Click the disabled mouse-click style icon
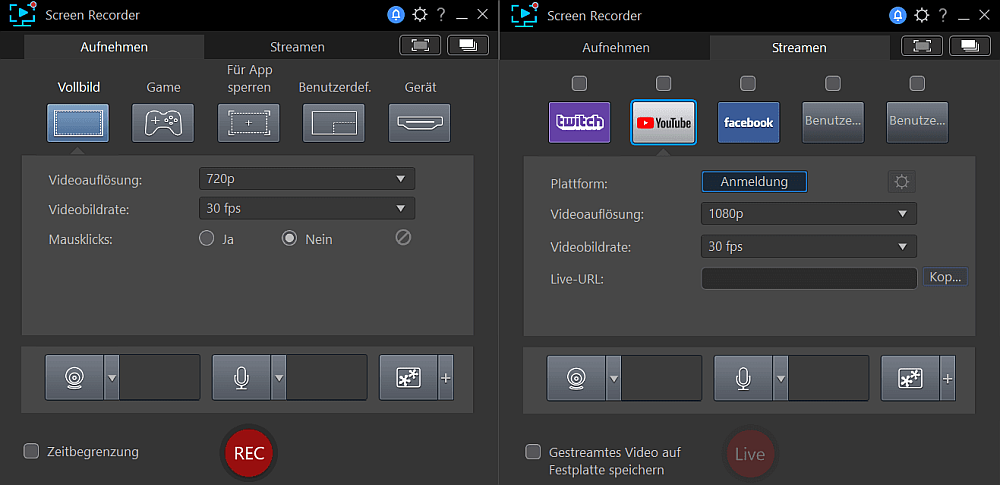 (x=403, y=238)
